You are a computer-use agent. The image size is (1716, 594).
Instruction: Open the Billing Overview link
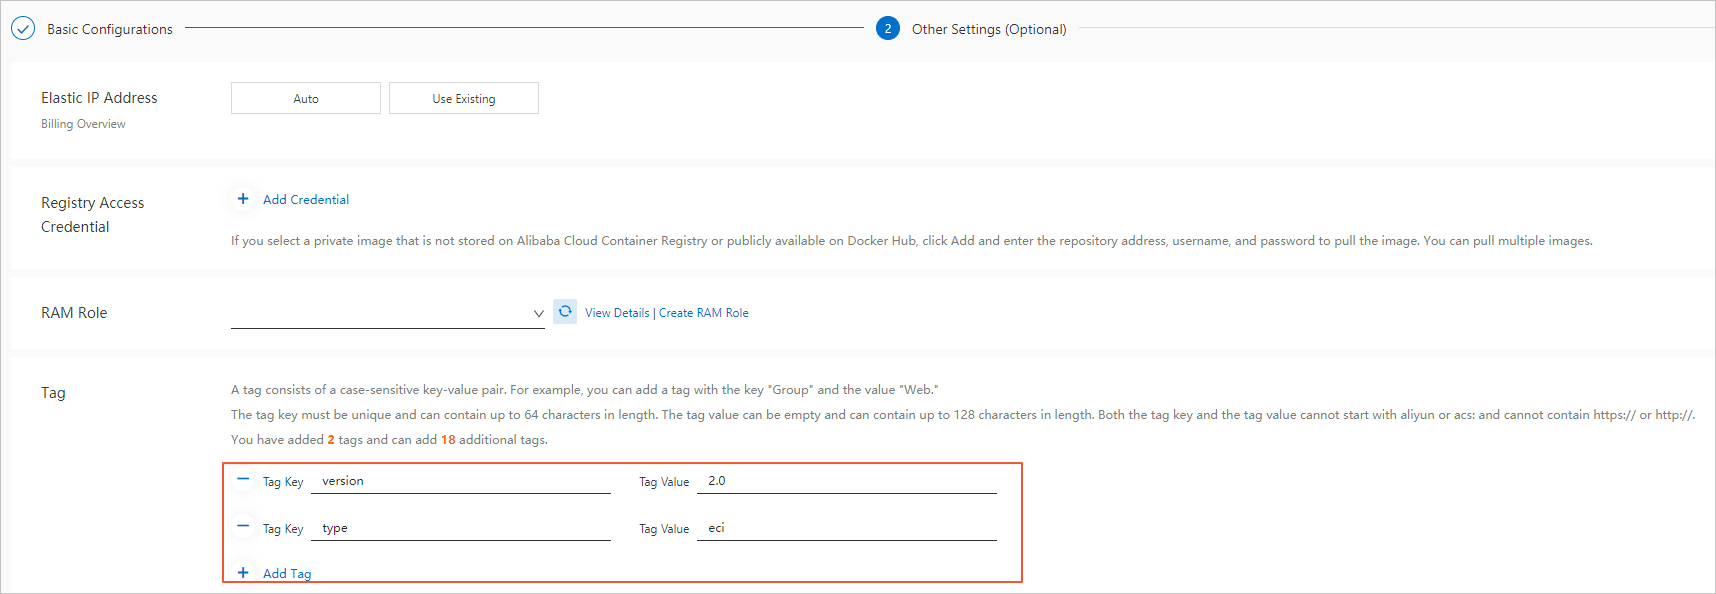pos(83,124)
